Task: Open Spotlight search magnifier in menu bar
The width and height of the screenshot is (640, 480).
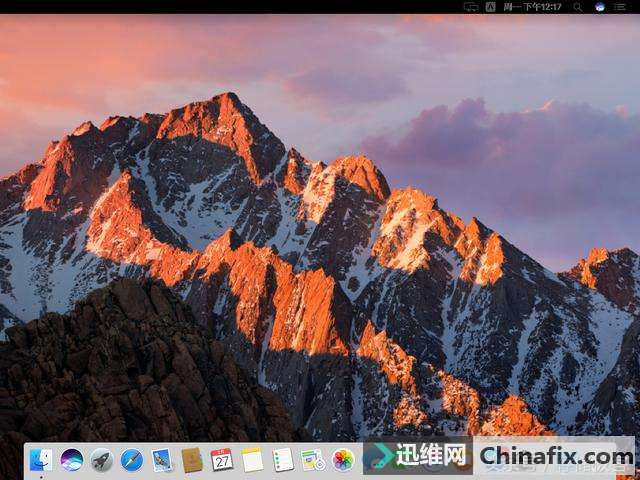Action: pos(578,7)
